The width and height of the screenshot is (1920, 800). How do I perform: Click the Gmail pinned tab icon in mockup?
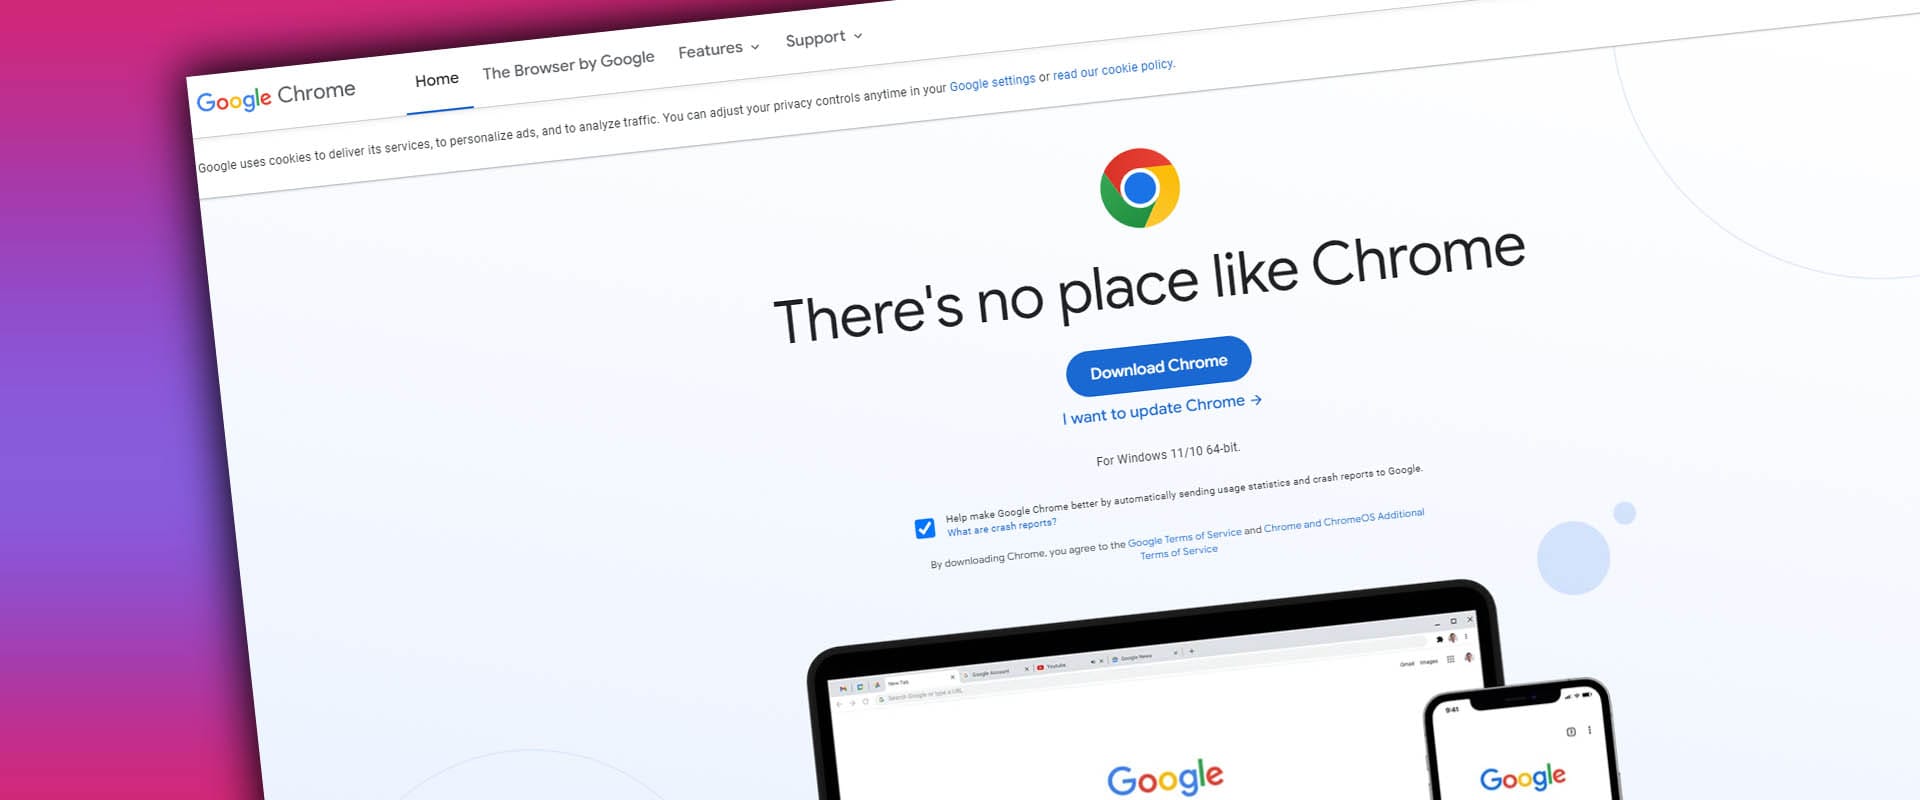click(x=843, y=688)
